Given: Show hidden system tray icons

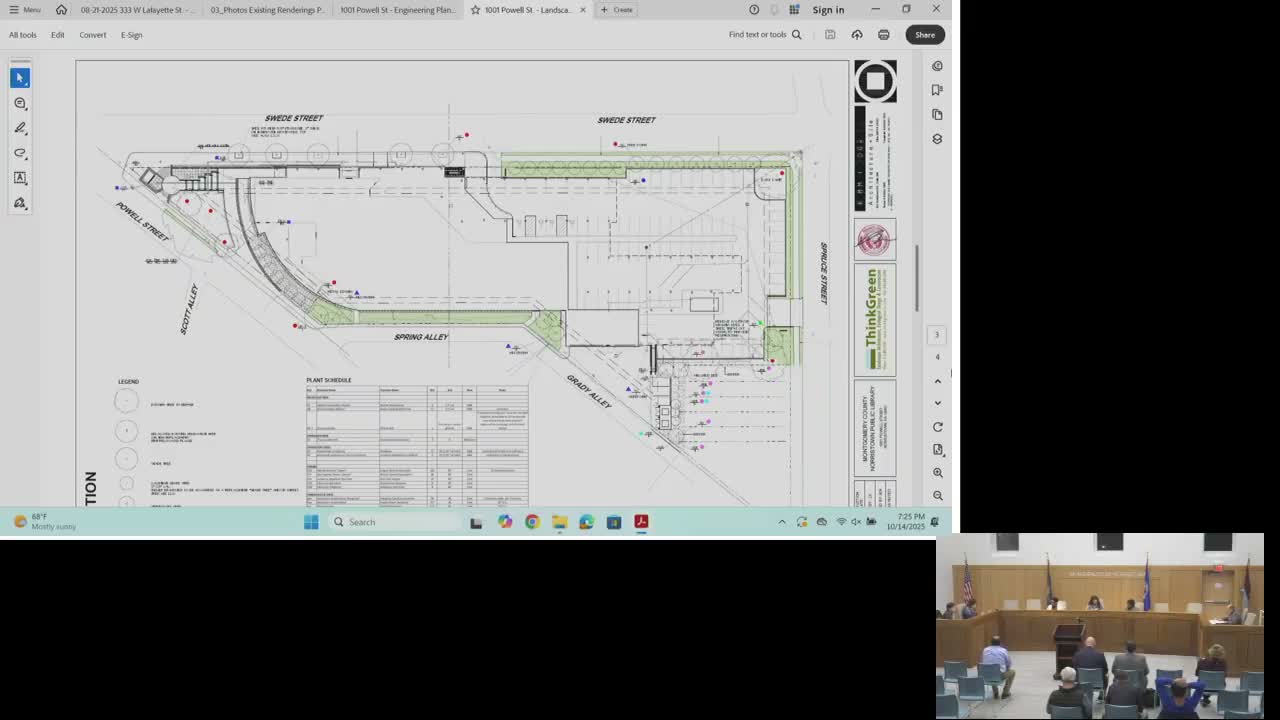Looking at the screenshot, I should click(782, 522).
